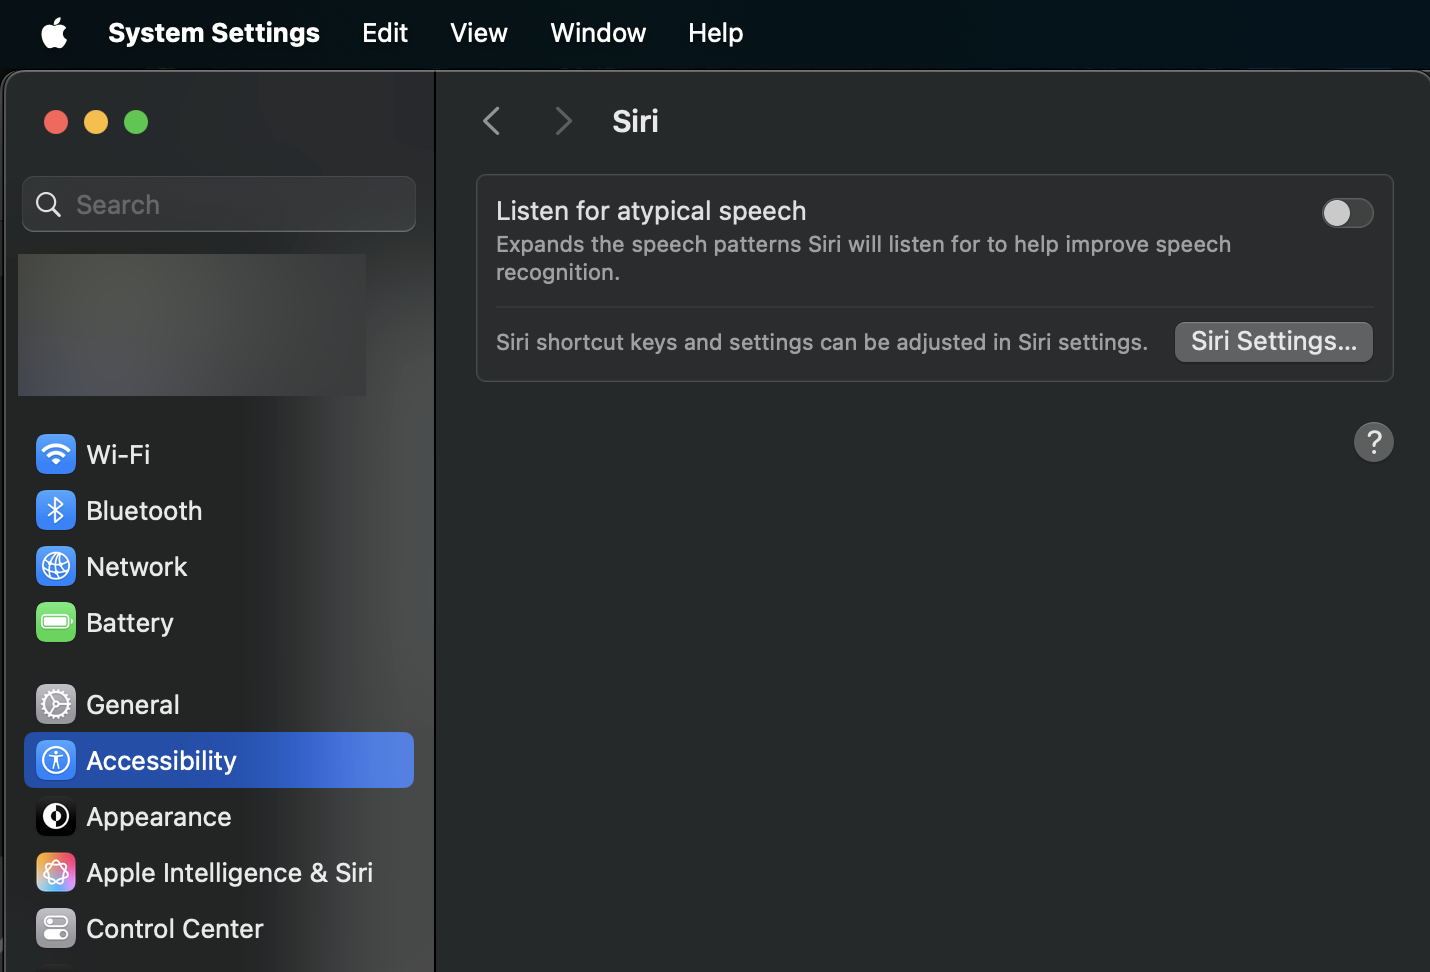Viewport: 1430px width, 972px height.
Task: Select the General label in sidebar
Action: (133, 704)
